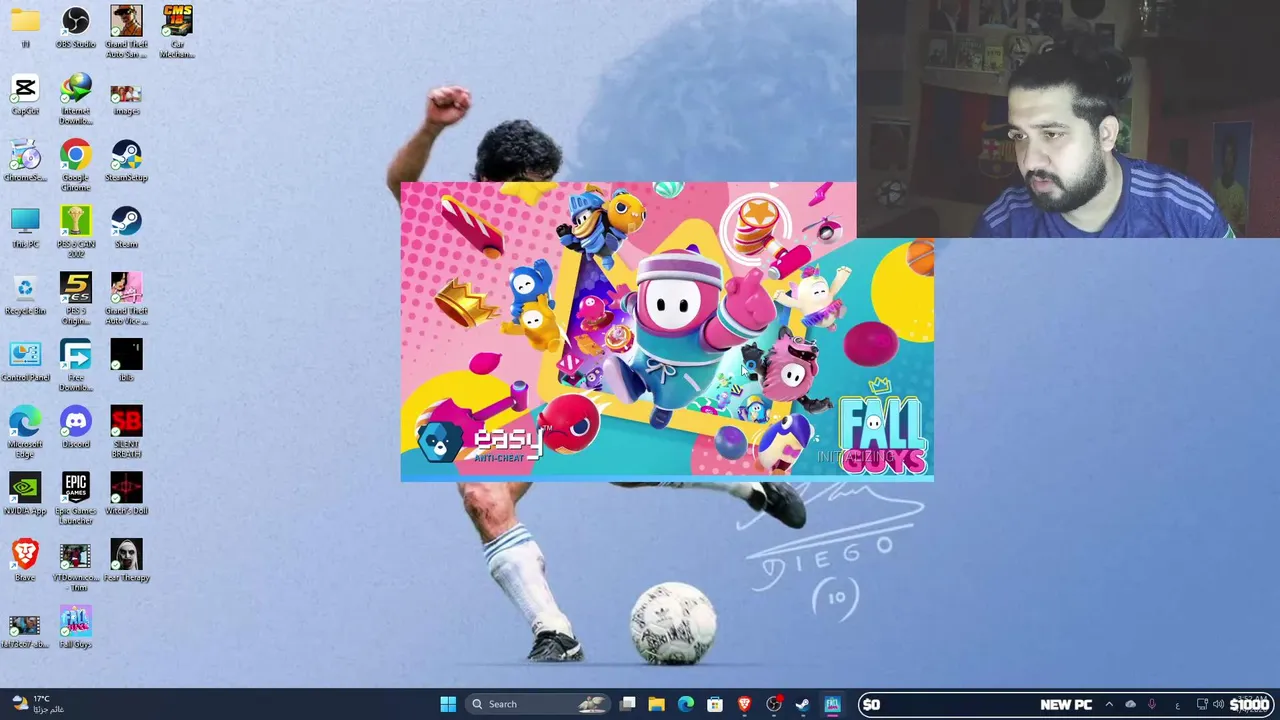Open the CapCut desktop shortcut
Screen dimensions: 1280x720
[25, 95]
